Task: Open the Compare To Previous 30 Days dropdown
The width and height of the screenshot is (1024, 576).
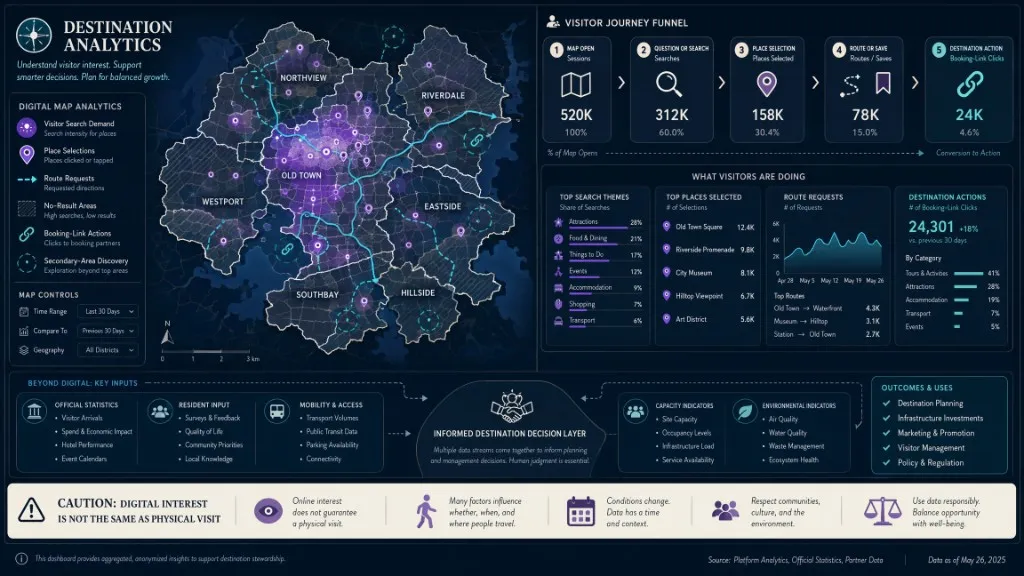Action: [108, 331]
